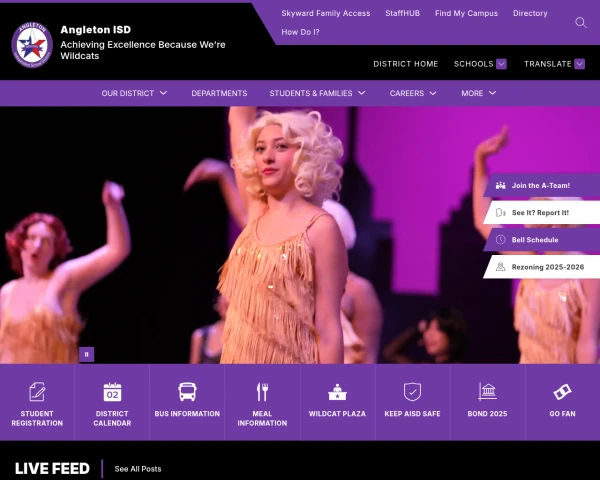This screenshot has height=480, width=600.
Task: Open the More menu label
Action: tap(472, 93)
